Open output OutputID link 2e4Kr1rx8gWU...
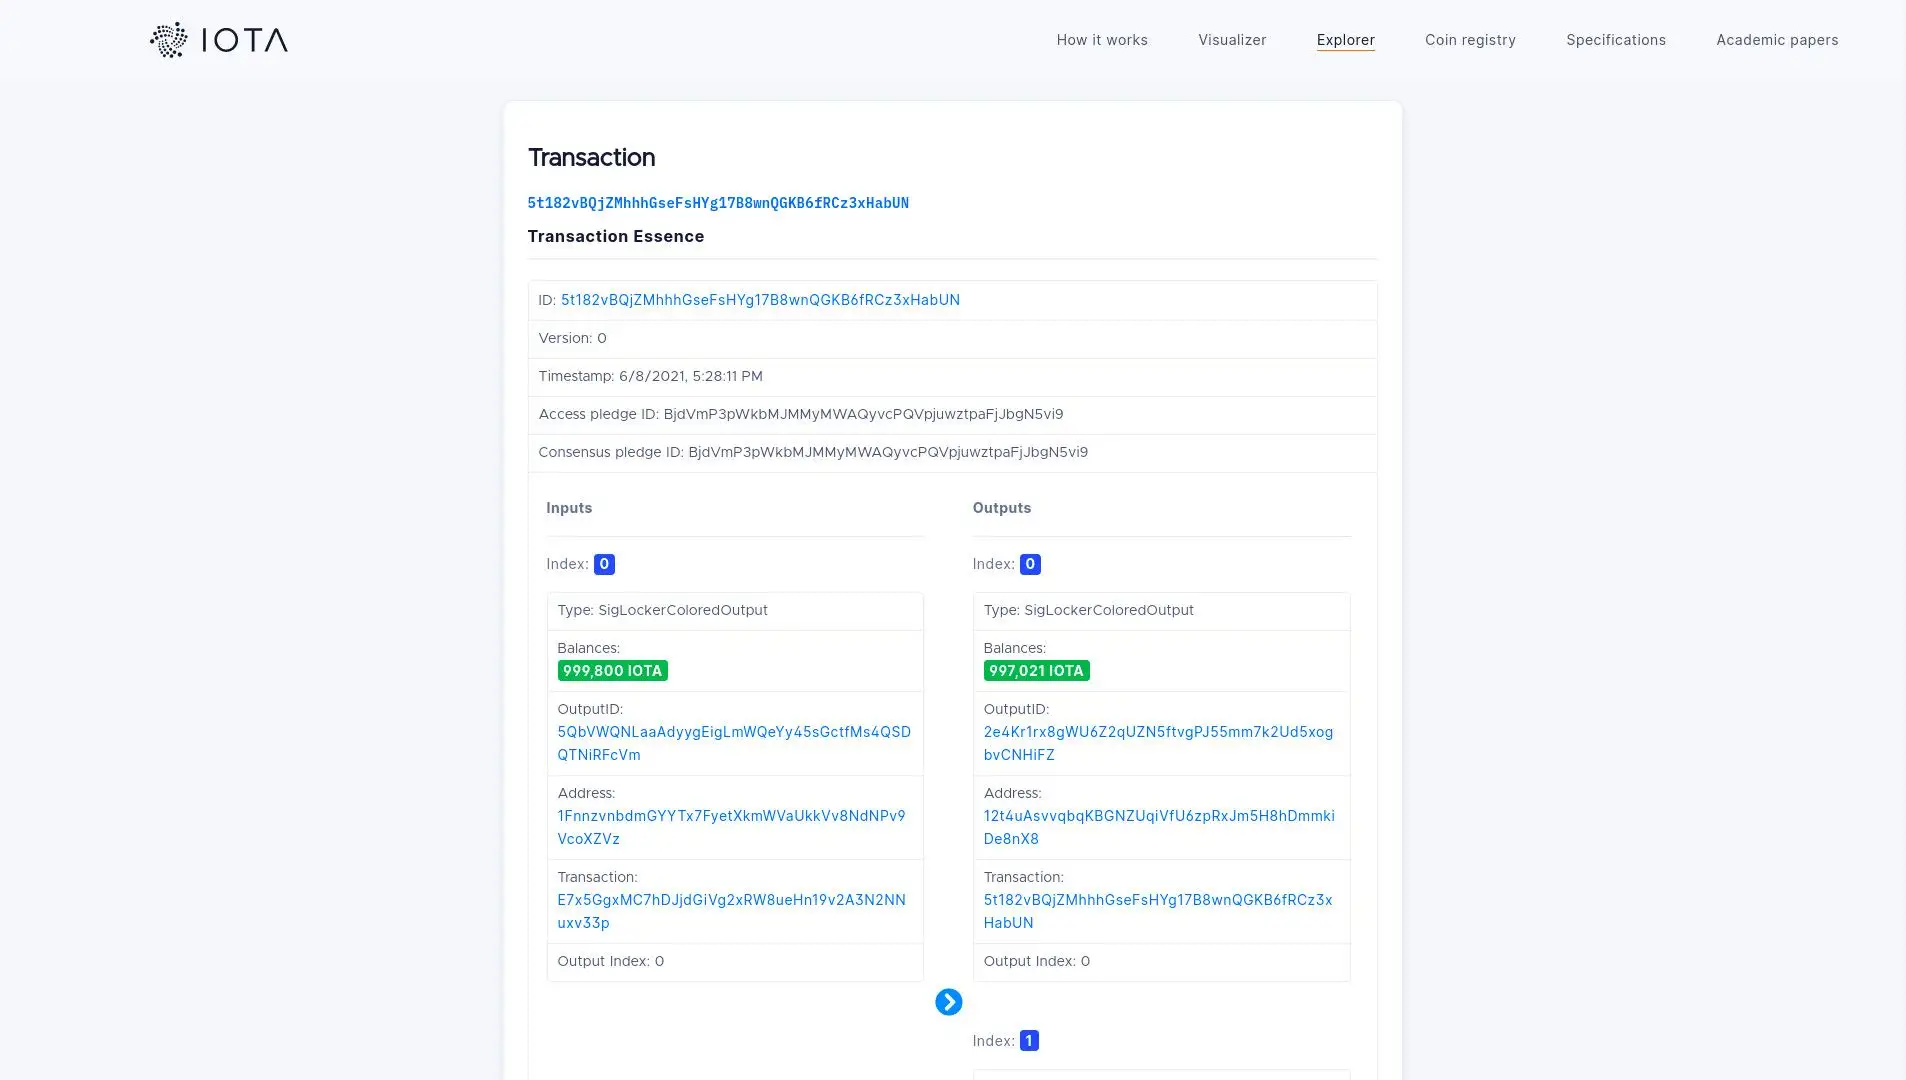Image resolution: width=1906 pixels, height=1080 pixels. click(1158, 743)
